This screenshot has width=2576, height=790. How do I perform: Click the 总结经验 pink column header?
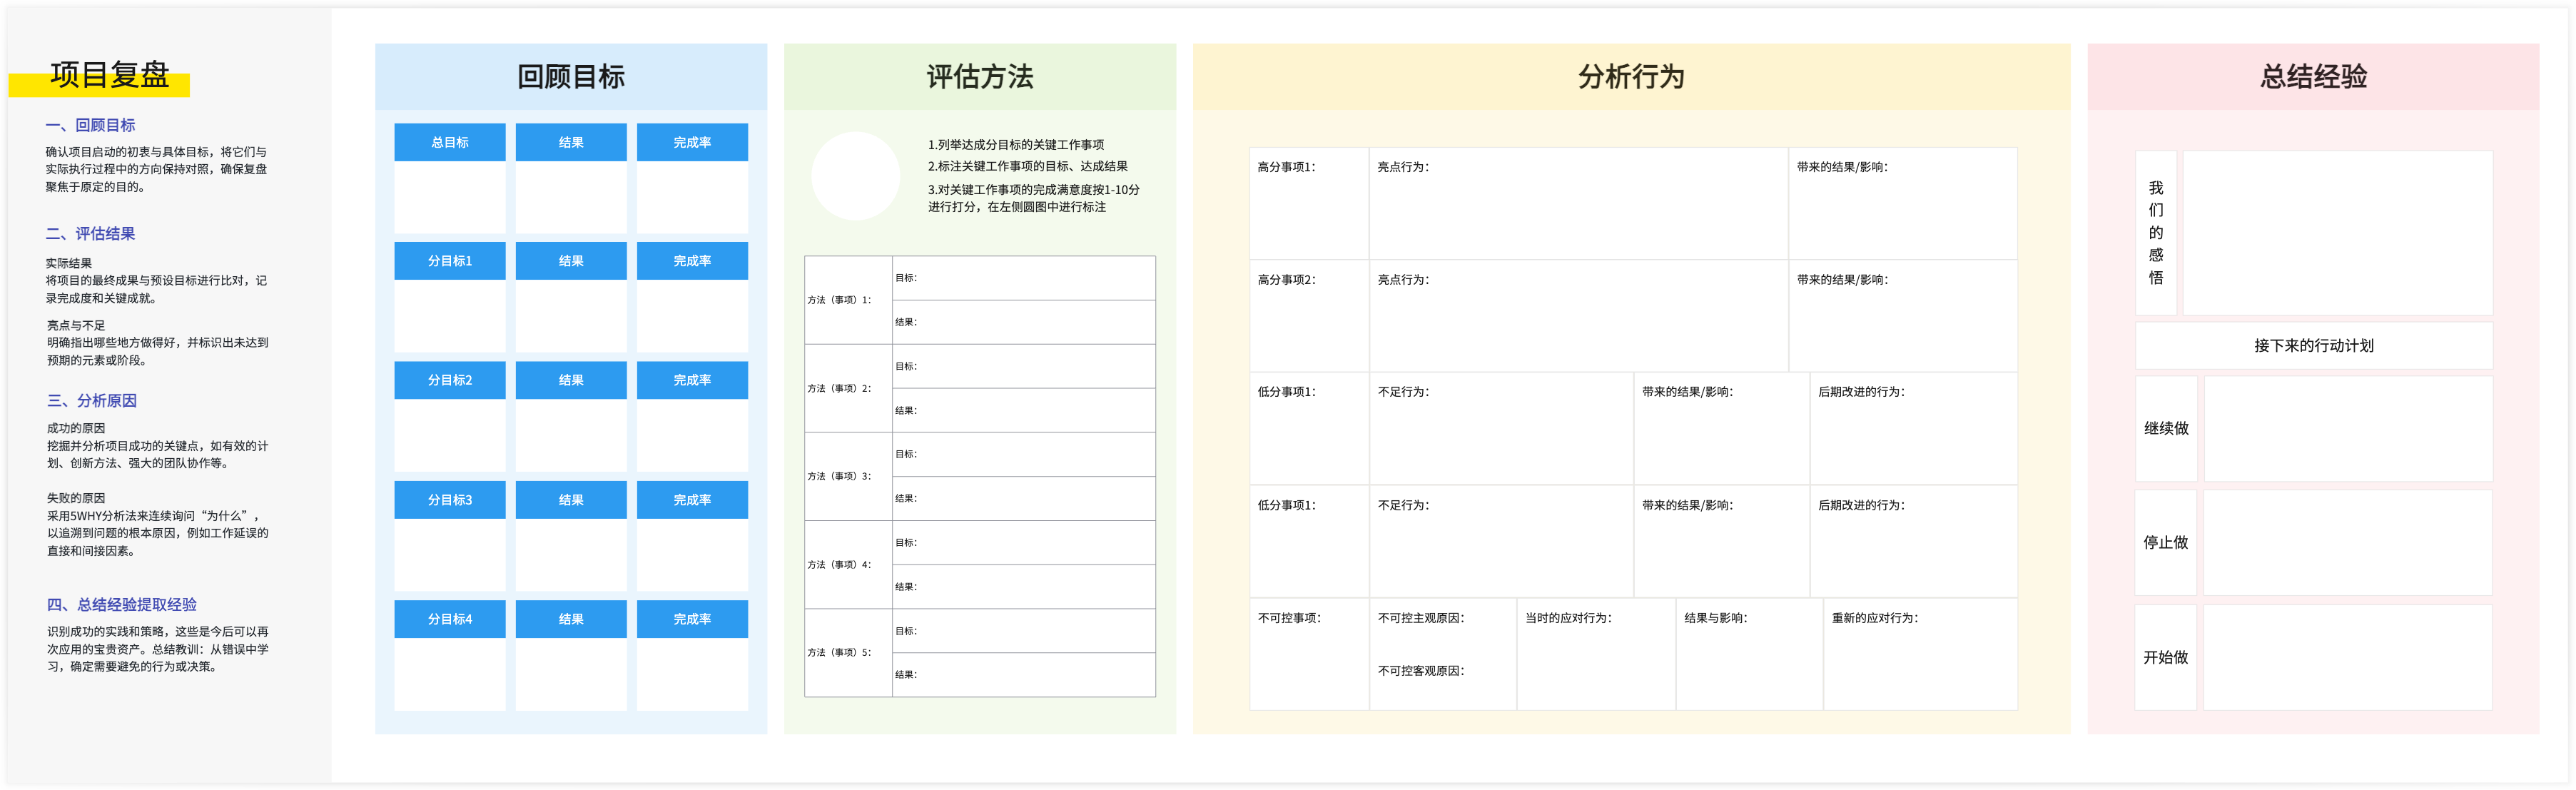tap(2313, 76)
